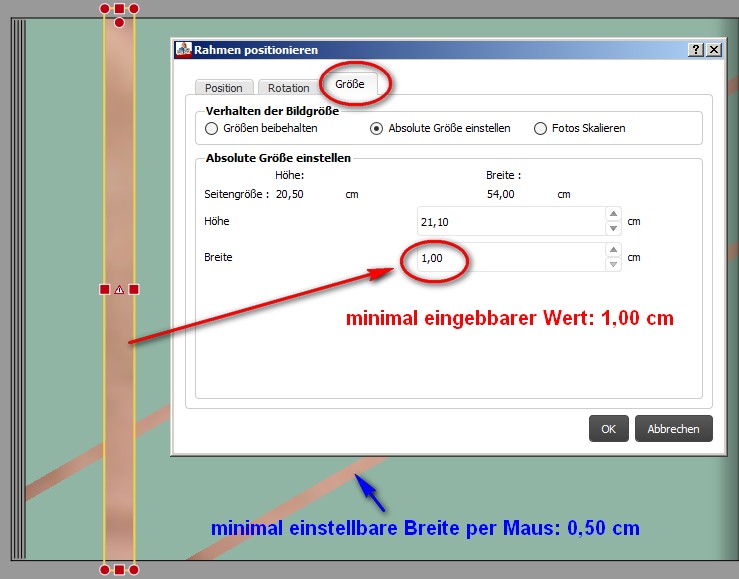Cancel with the Abbrechen button
Screen dimensions: 739x579
click(x=673, y=429)
